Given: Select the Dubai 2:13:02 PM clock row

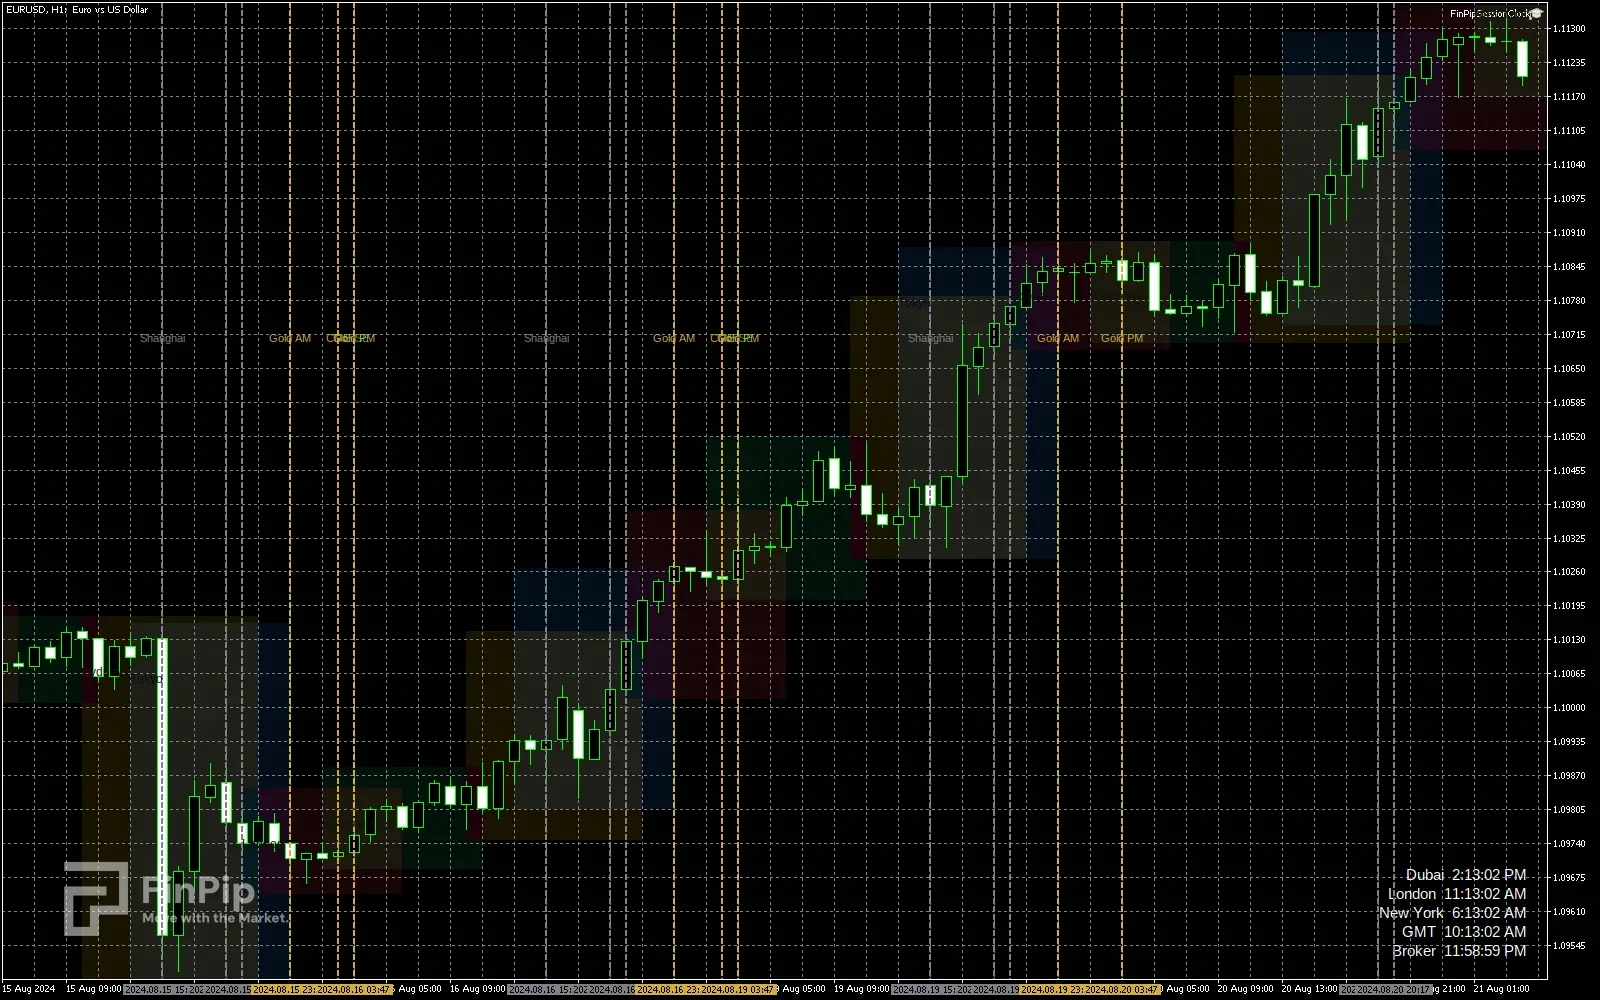Looking at the screenshot, I should point(1466,875).
